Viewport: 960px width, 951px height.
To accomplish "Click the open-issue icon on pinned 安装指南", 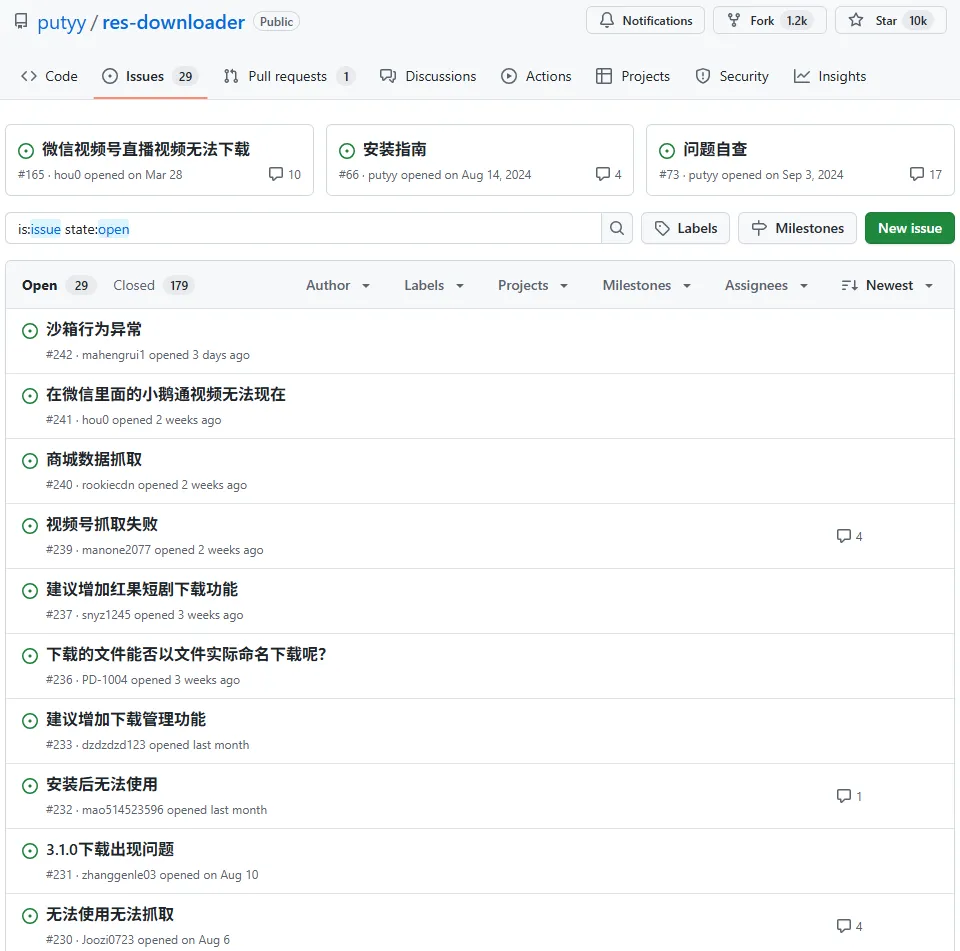I will (347, 151).
